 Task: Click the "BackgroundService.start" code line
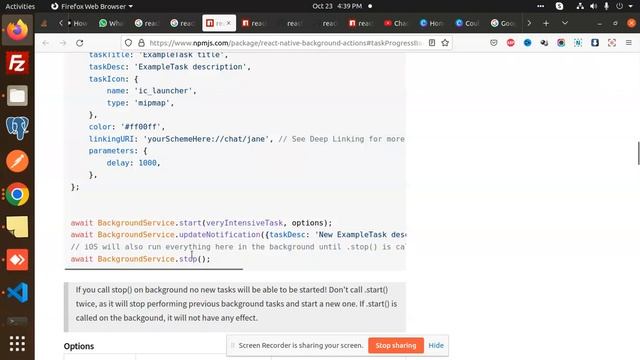201,223
